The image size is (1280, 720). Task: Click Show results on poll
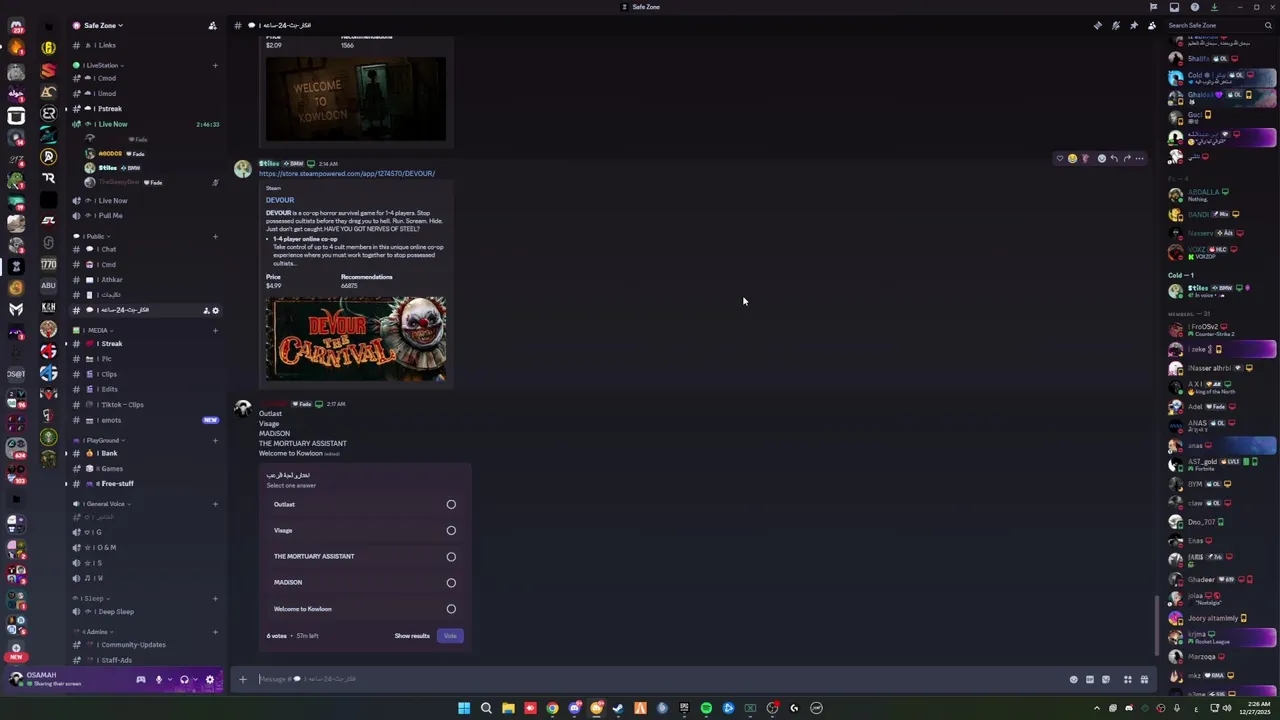point(412,636)
